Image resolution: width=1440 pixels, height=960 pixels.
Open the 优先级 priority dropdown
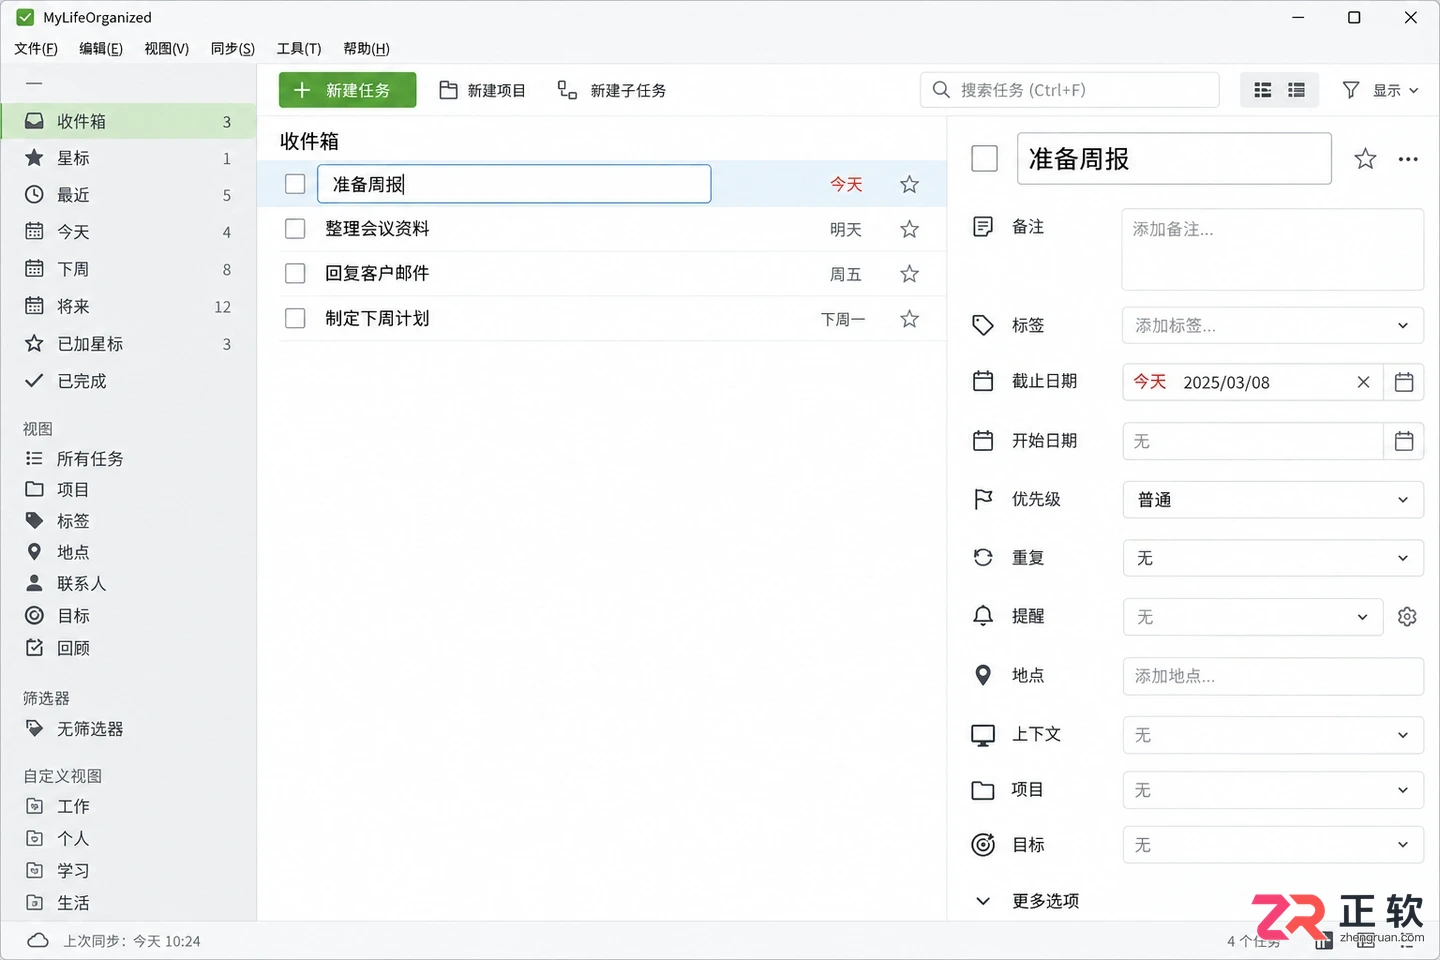click(1273, 499)
